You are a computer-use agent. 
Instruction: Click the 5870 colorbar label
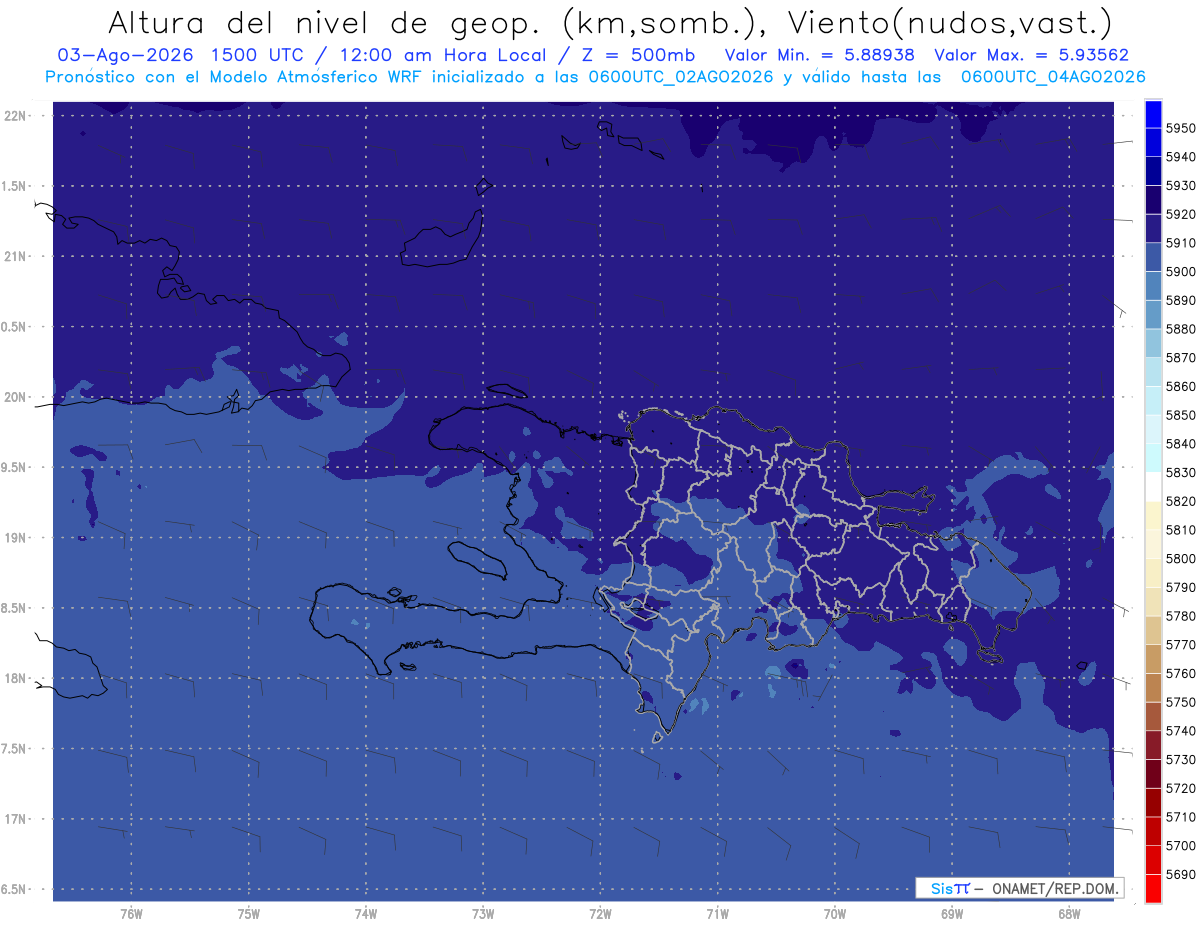coord(1181,358)
